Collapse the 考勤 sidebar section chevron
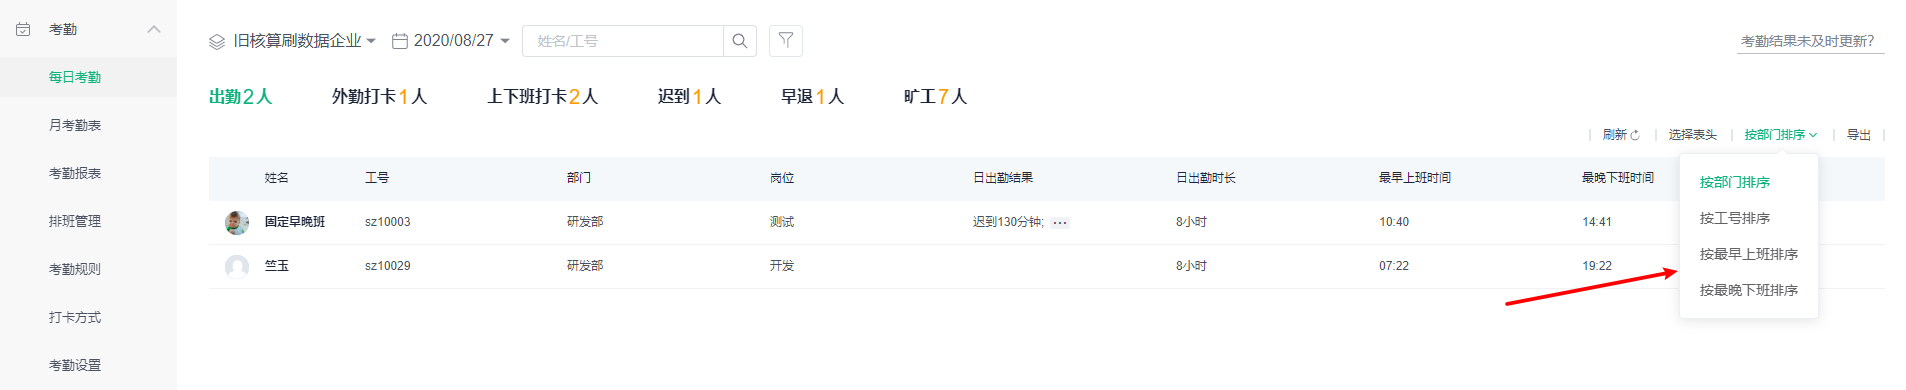 click(154, 29)
